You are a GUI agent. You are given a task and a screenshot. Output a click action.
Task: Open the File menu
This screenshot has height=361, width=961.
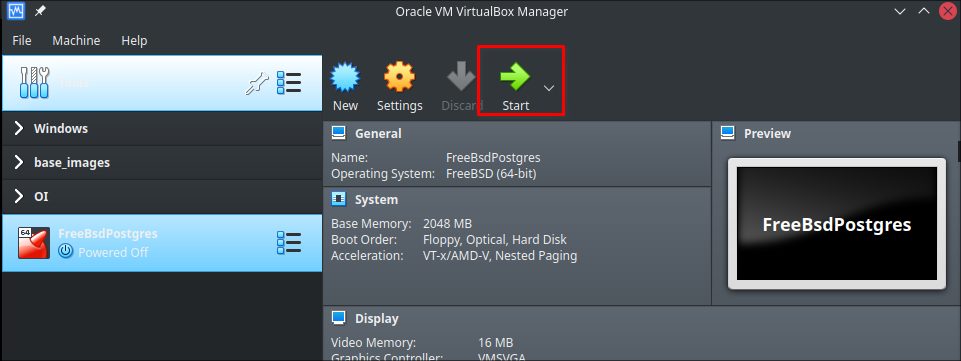21,40
